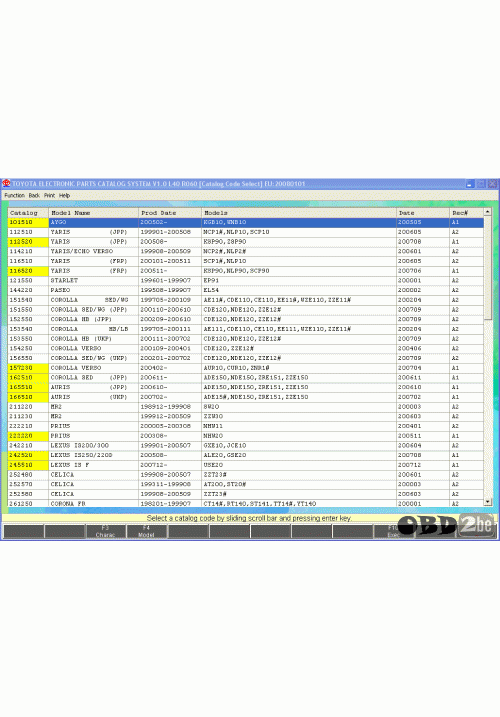Click the Prod Date column header
Screen dimensions: 500x717
170,213
